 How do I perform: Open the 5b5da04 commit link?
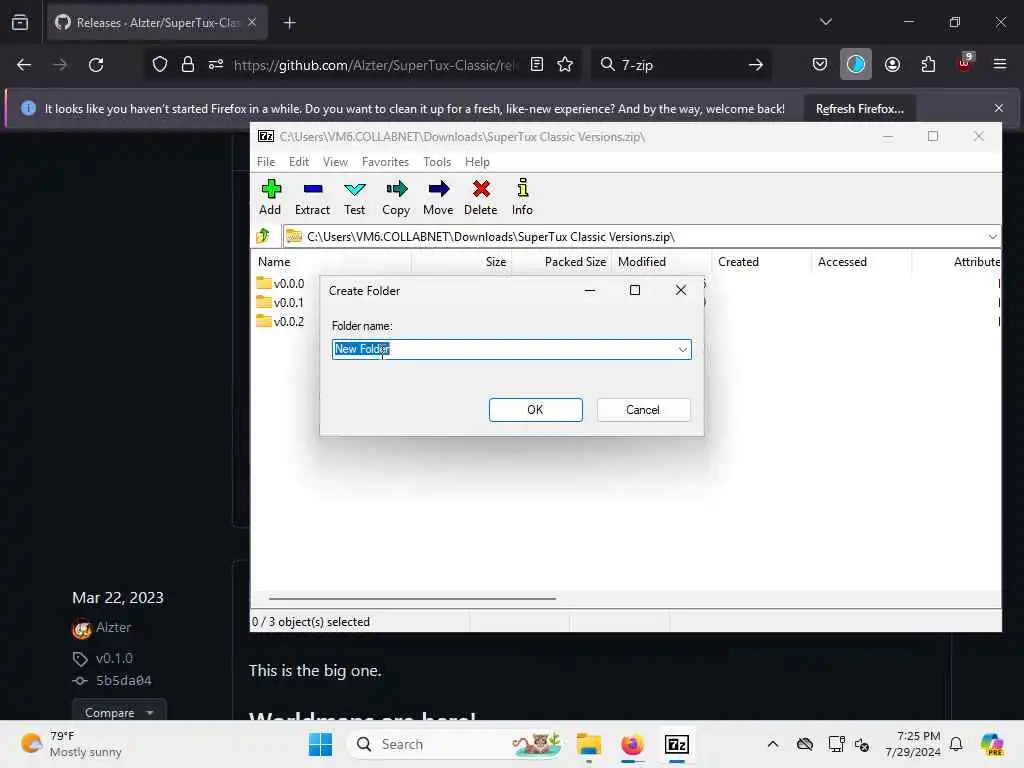[x=123, y=680]
